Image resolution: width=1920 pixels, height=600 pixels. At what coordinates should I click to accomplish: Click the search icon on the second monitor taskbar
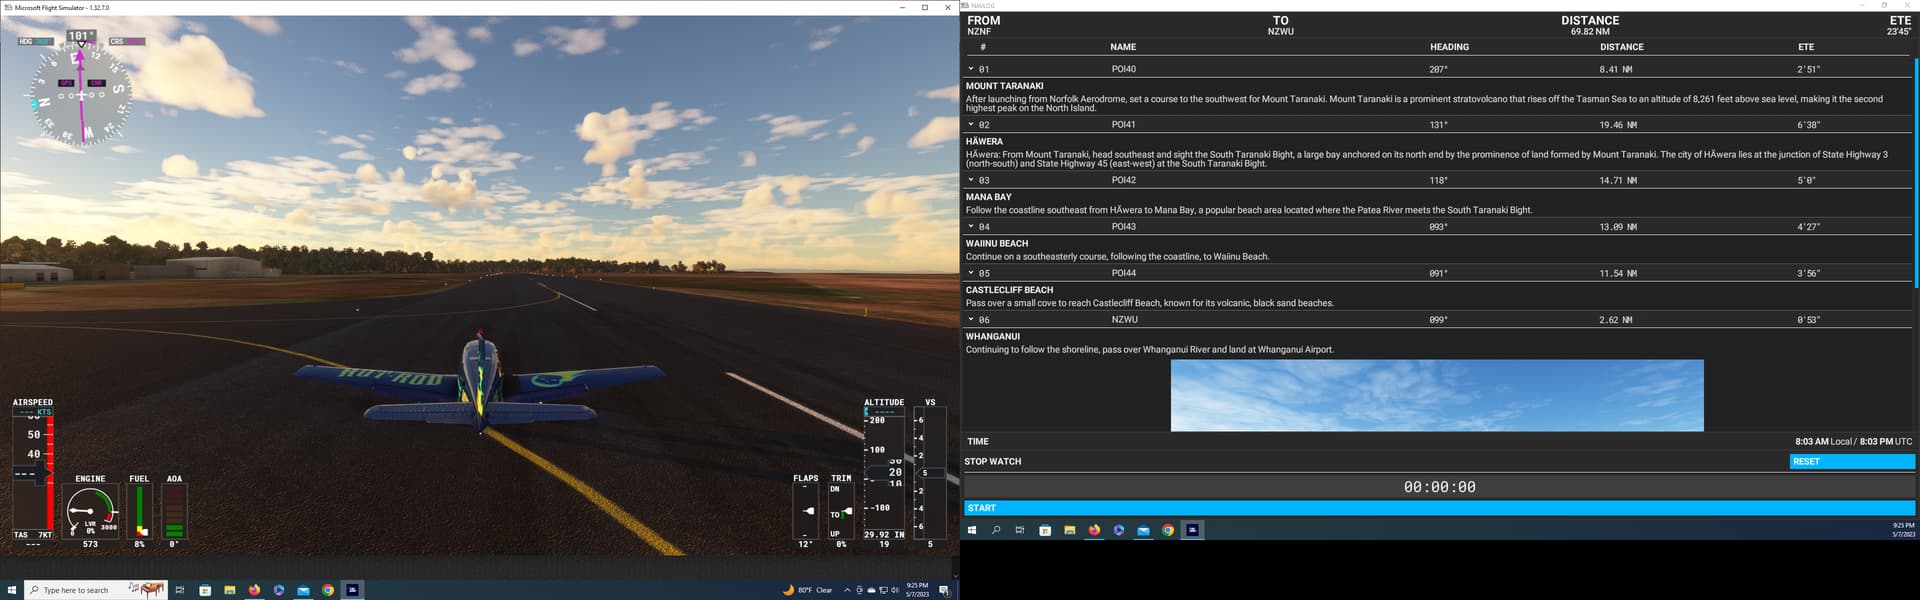coord(996,530)
